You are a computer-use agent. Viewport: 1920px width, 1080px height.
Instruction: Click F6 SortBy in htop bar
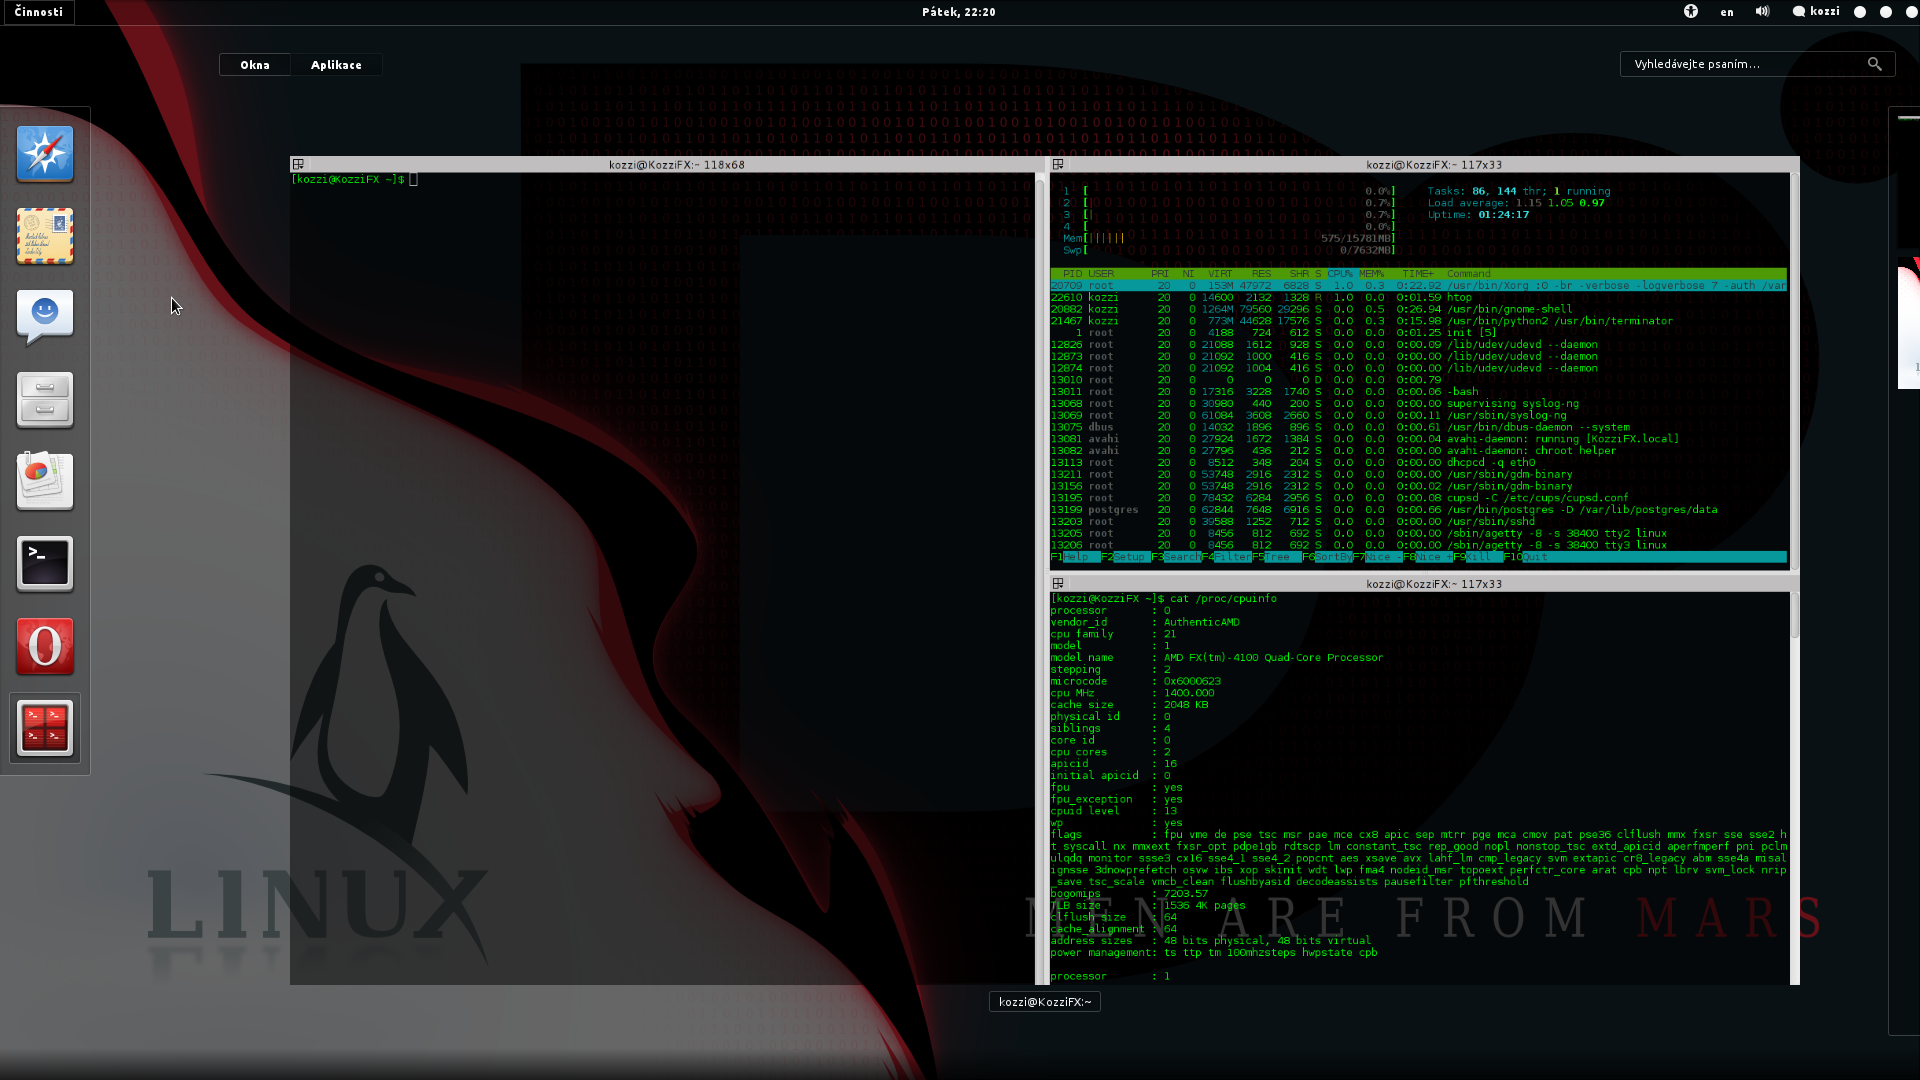(x=1327, y=557)
